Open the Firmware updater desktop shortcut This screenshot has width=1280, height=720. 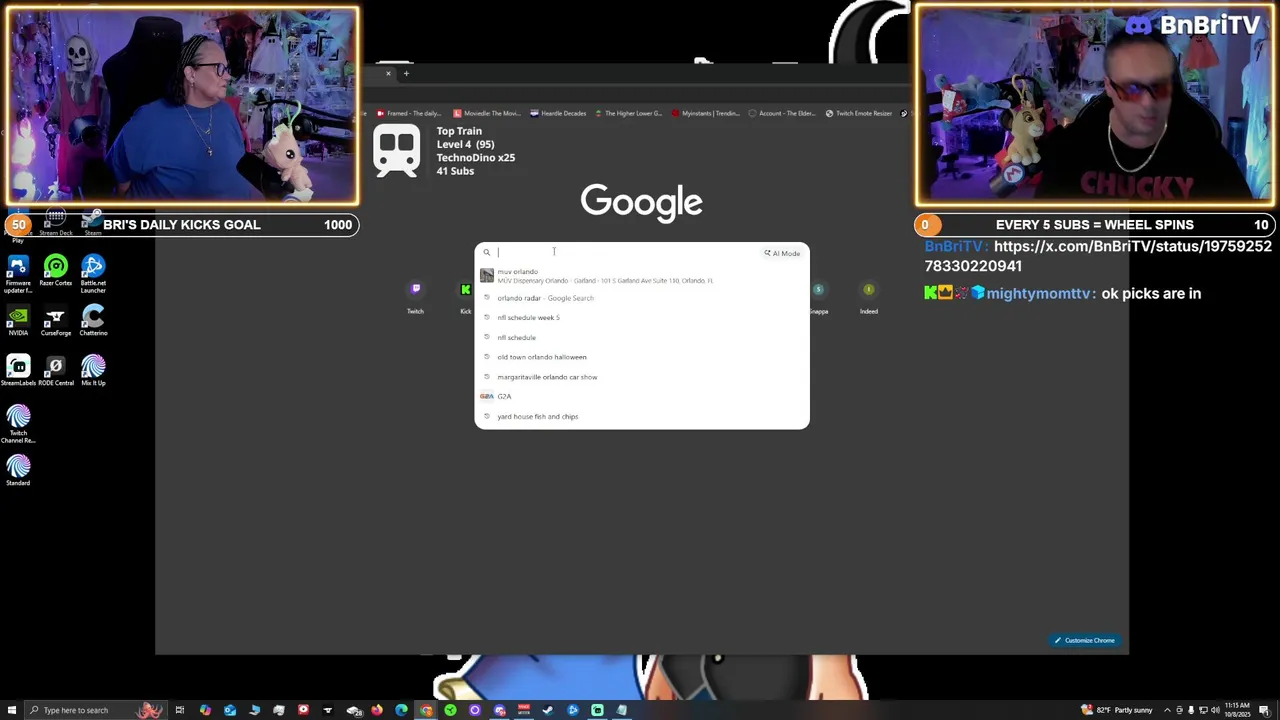(18, 274)
